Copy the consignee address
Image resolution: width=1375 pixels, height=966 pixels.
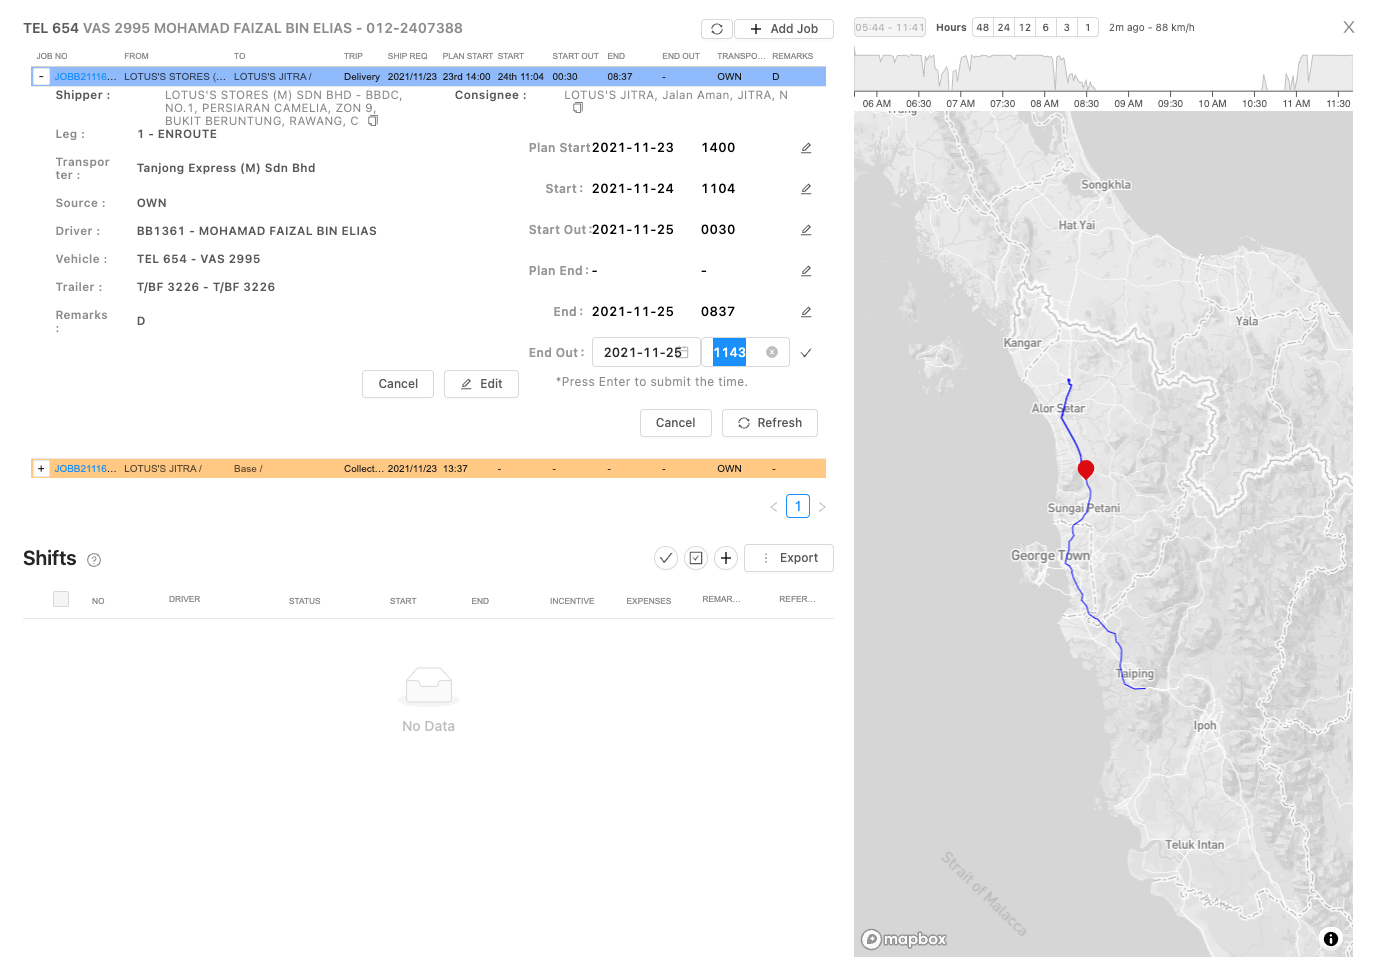pyautogui.click(x=578, y=107)
